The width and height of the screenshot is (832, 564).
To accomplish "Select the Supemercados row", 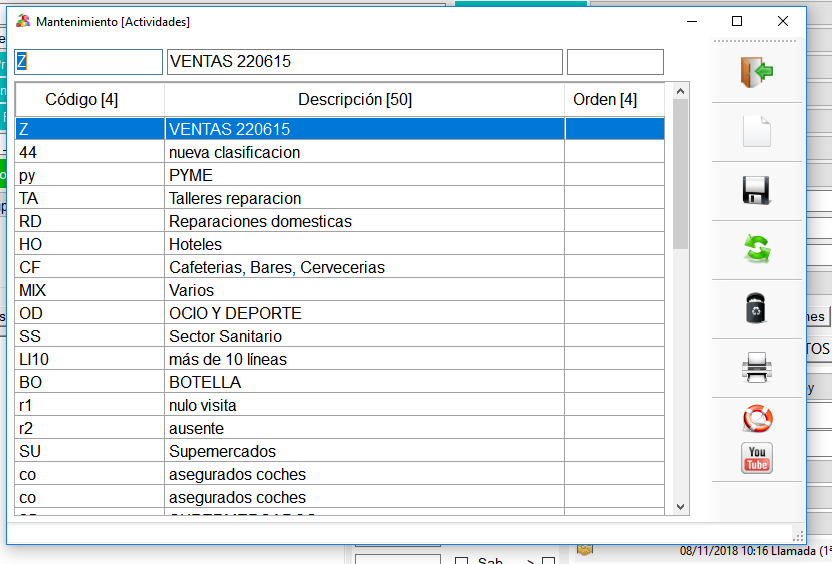I will pos(340,451).
